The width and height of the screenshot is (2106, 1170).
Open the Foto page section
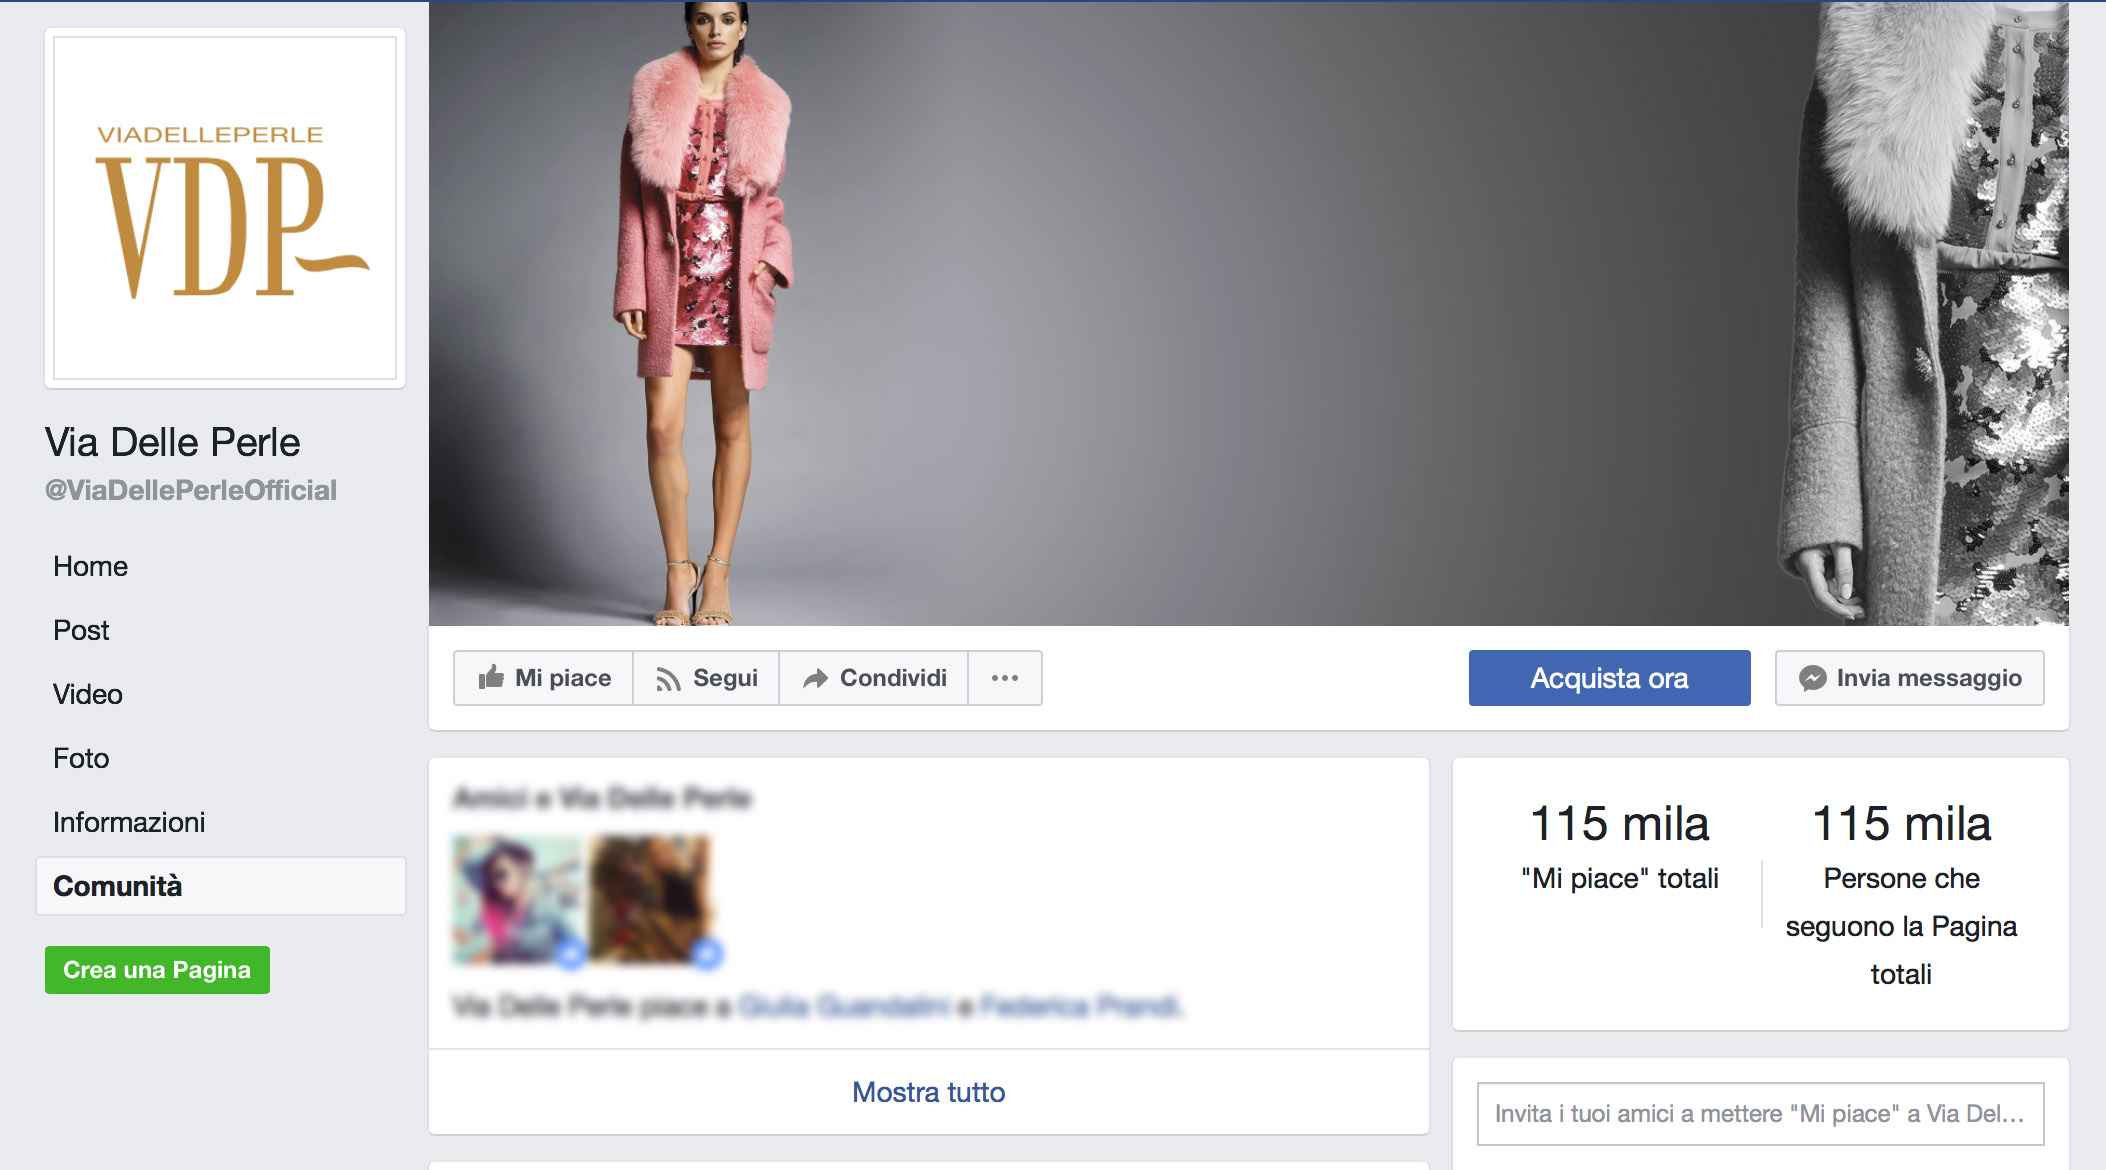pyautogui.click(x=81, y=758)
